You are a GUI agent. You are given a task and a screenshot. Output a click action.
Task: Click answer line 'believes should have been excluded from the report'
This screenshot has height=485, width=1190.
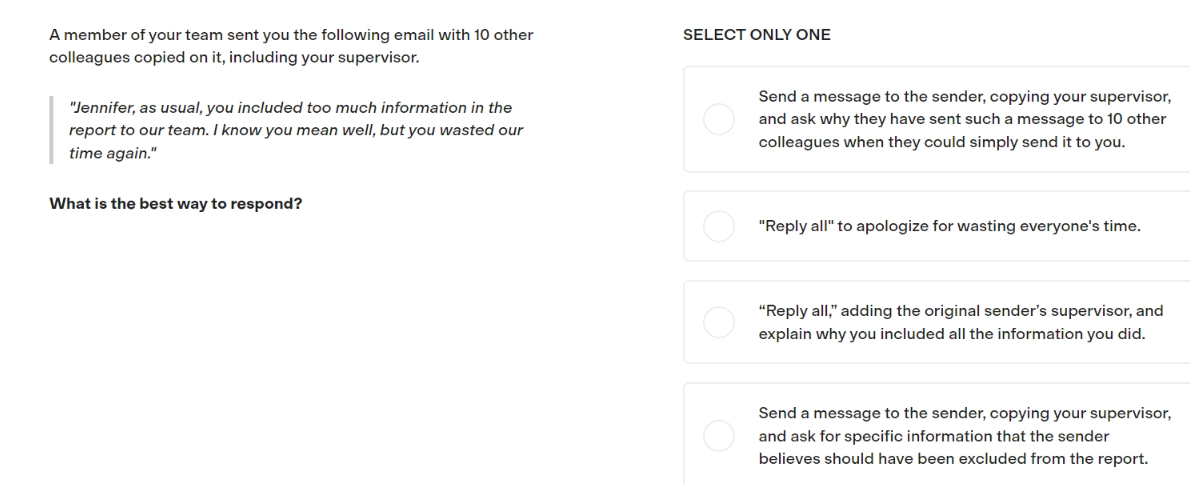[953, 458]
